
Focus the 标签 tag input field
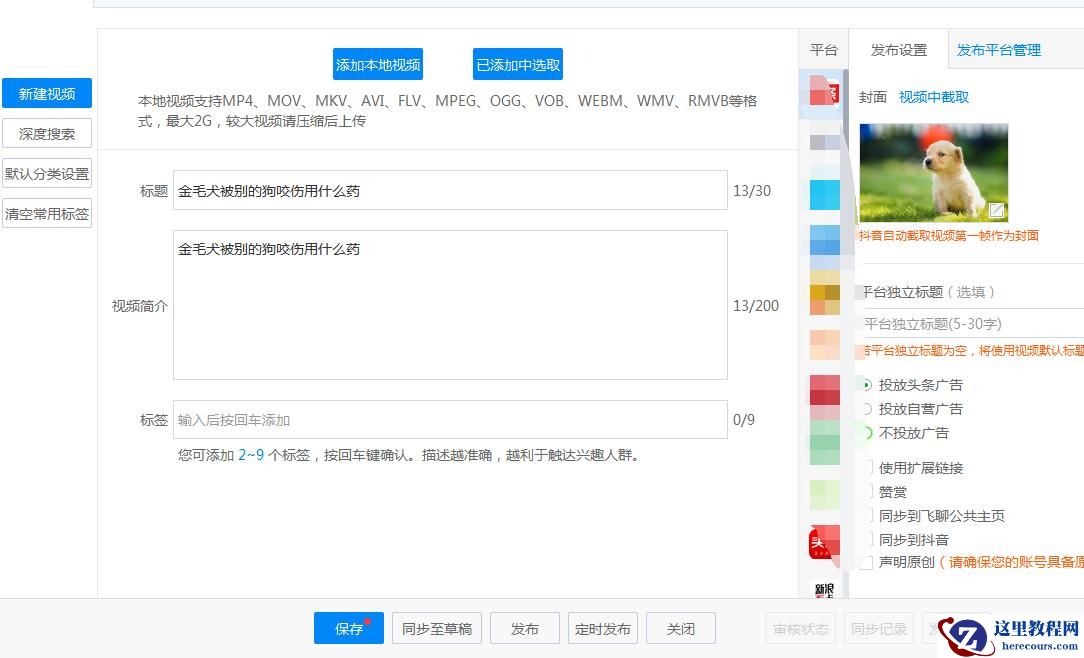(x=450, y=420)
